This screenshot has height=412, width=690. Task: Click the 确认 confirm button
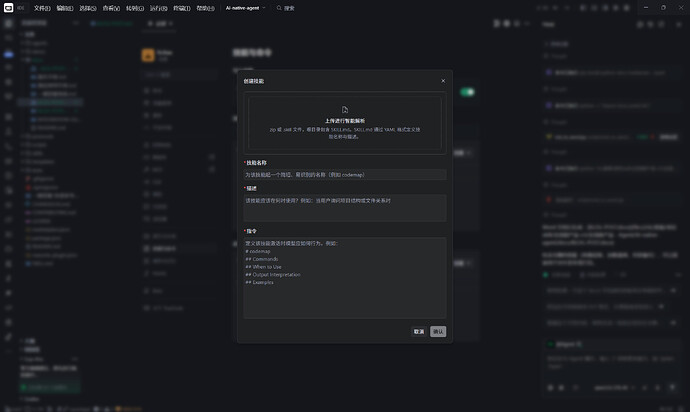click(438, 331)
